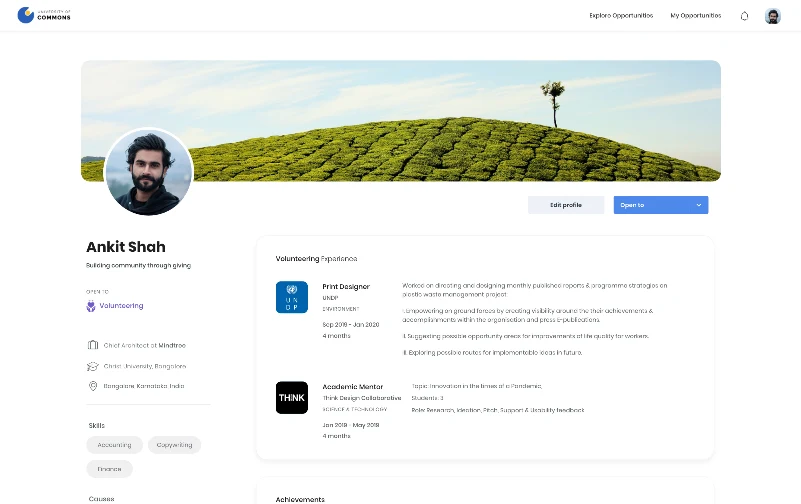Viewport: 801px width, 504px height.
Task: Select the Finance skill tag
Action: [x=109, y=469]
